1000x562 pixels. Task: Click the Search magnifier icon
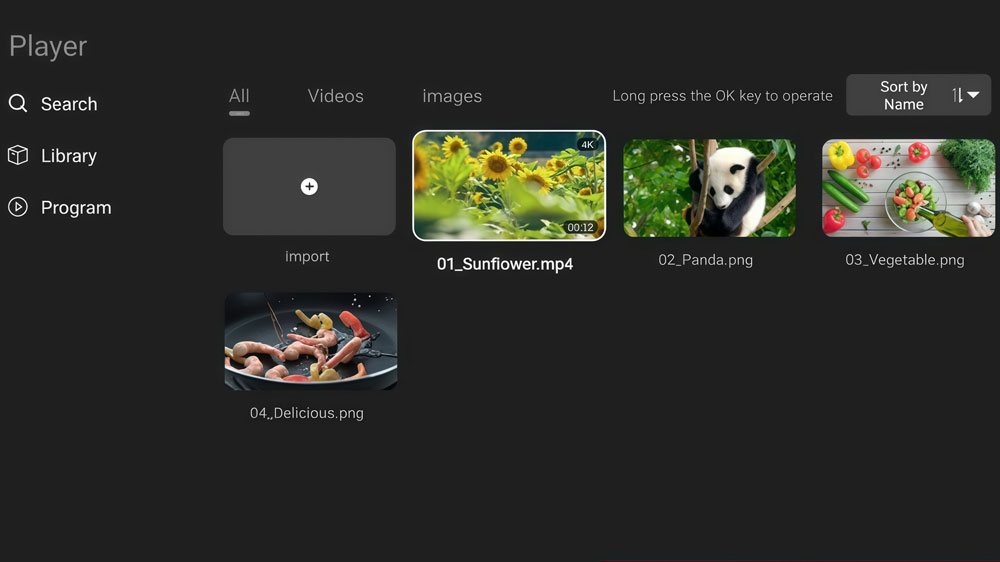pyautogui.click(x=18, y=103)
